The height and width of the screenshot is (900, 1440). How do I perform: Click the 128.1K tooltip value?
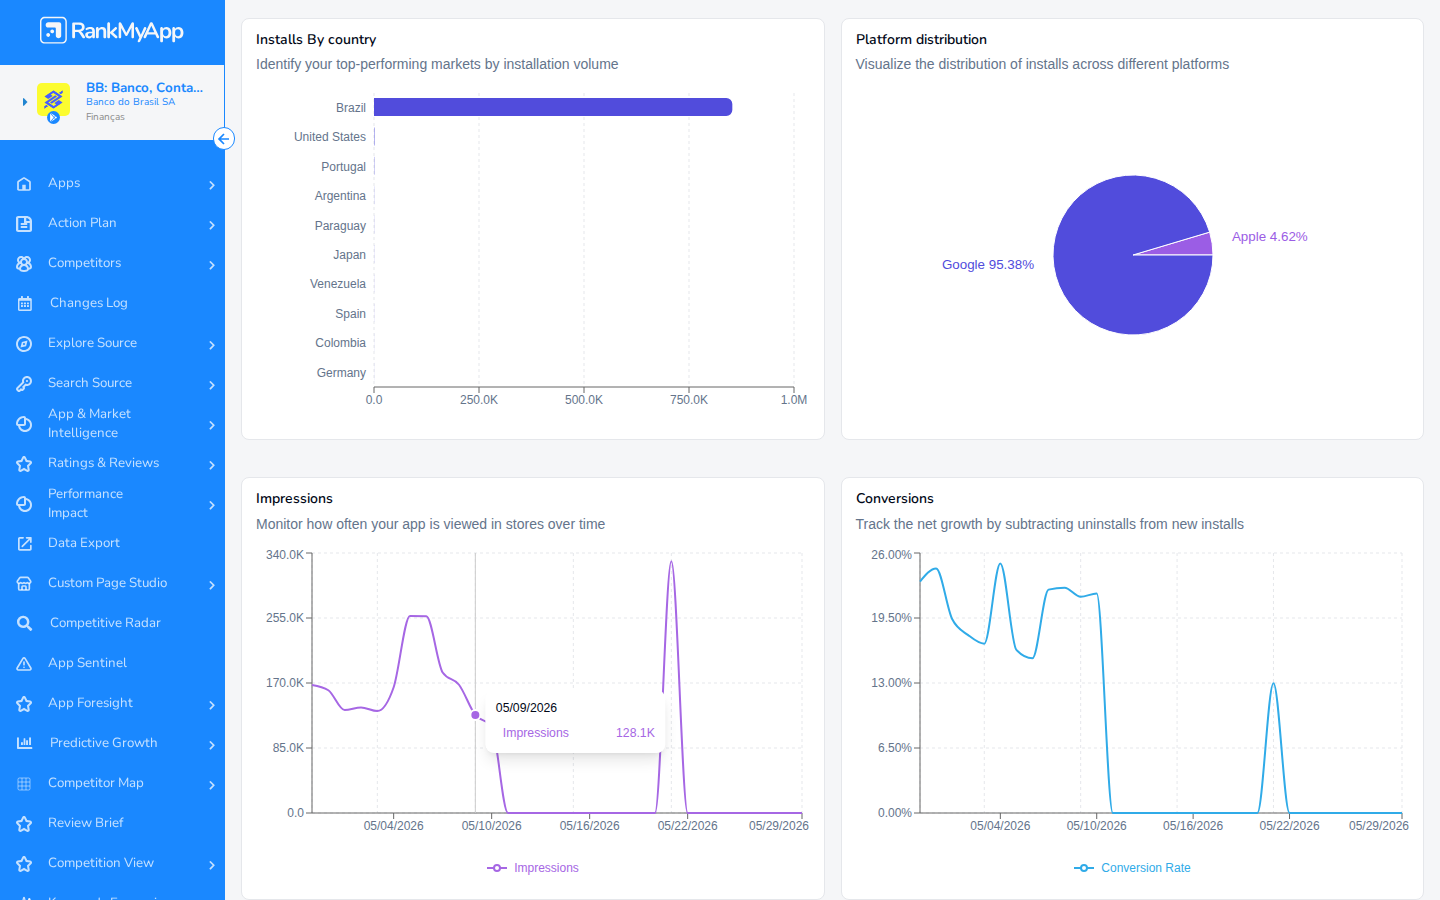pyautogui.click(x=635, y=733)
